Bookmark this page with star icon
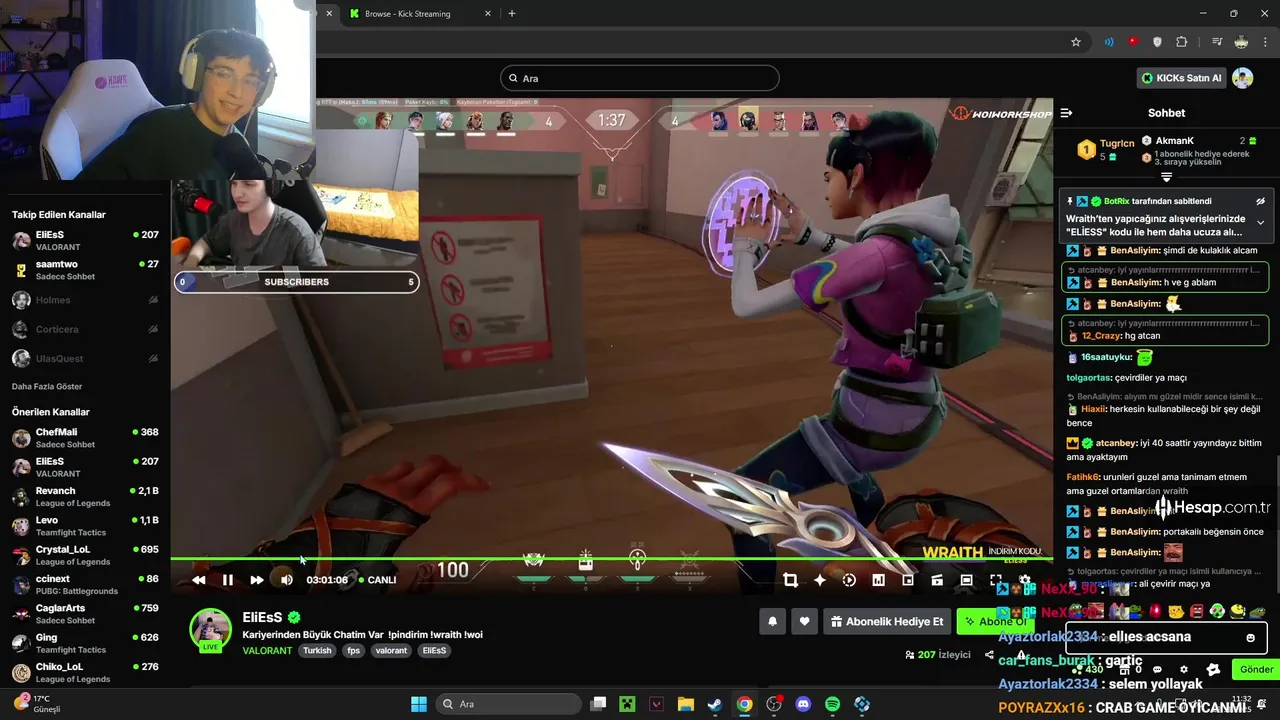1280x720 pixels. click(x=1076, y=42)
